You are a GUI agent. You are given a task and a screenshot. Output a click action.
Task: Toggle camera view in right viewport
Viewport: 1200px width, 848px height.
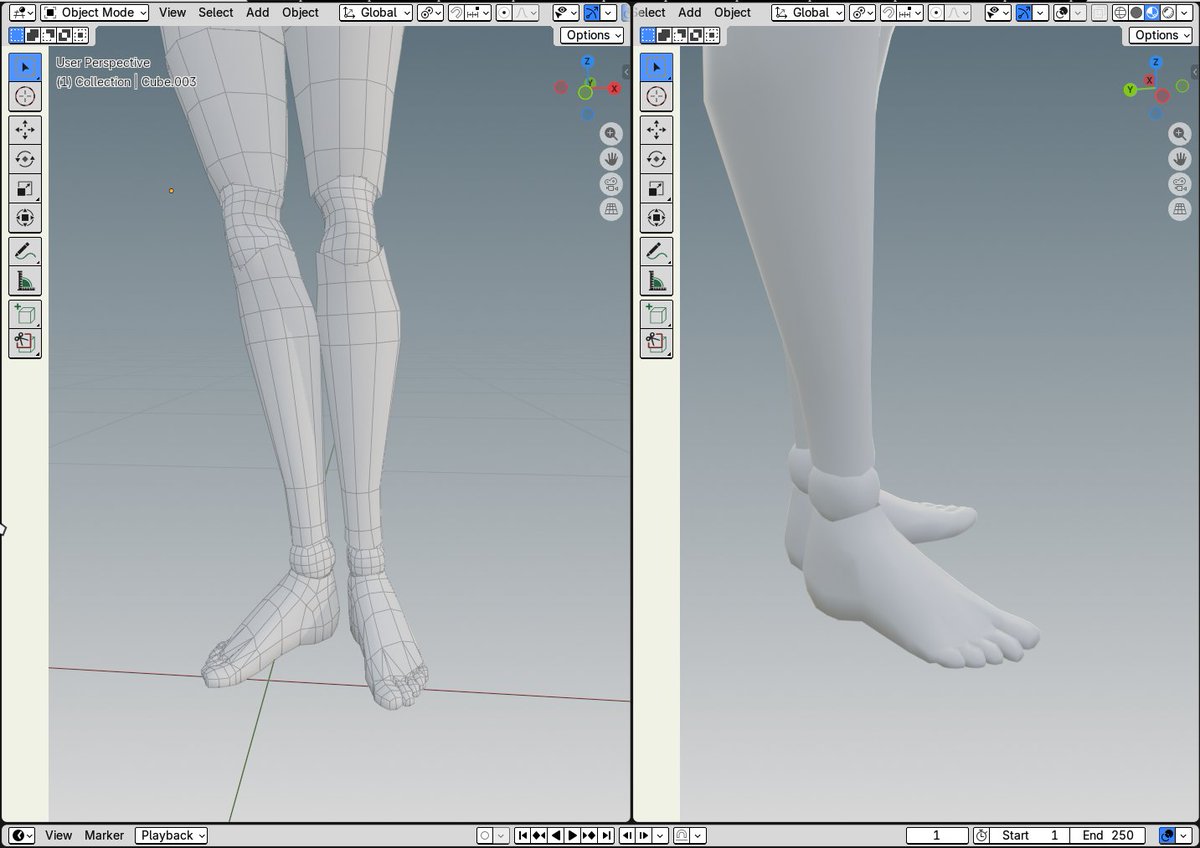click(1180, 184)
